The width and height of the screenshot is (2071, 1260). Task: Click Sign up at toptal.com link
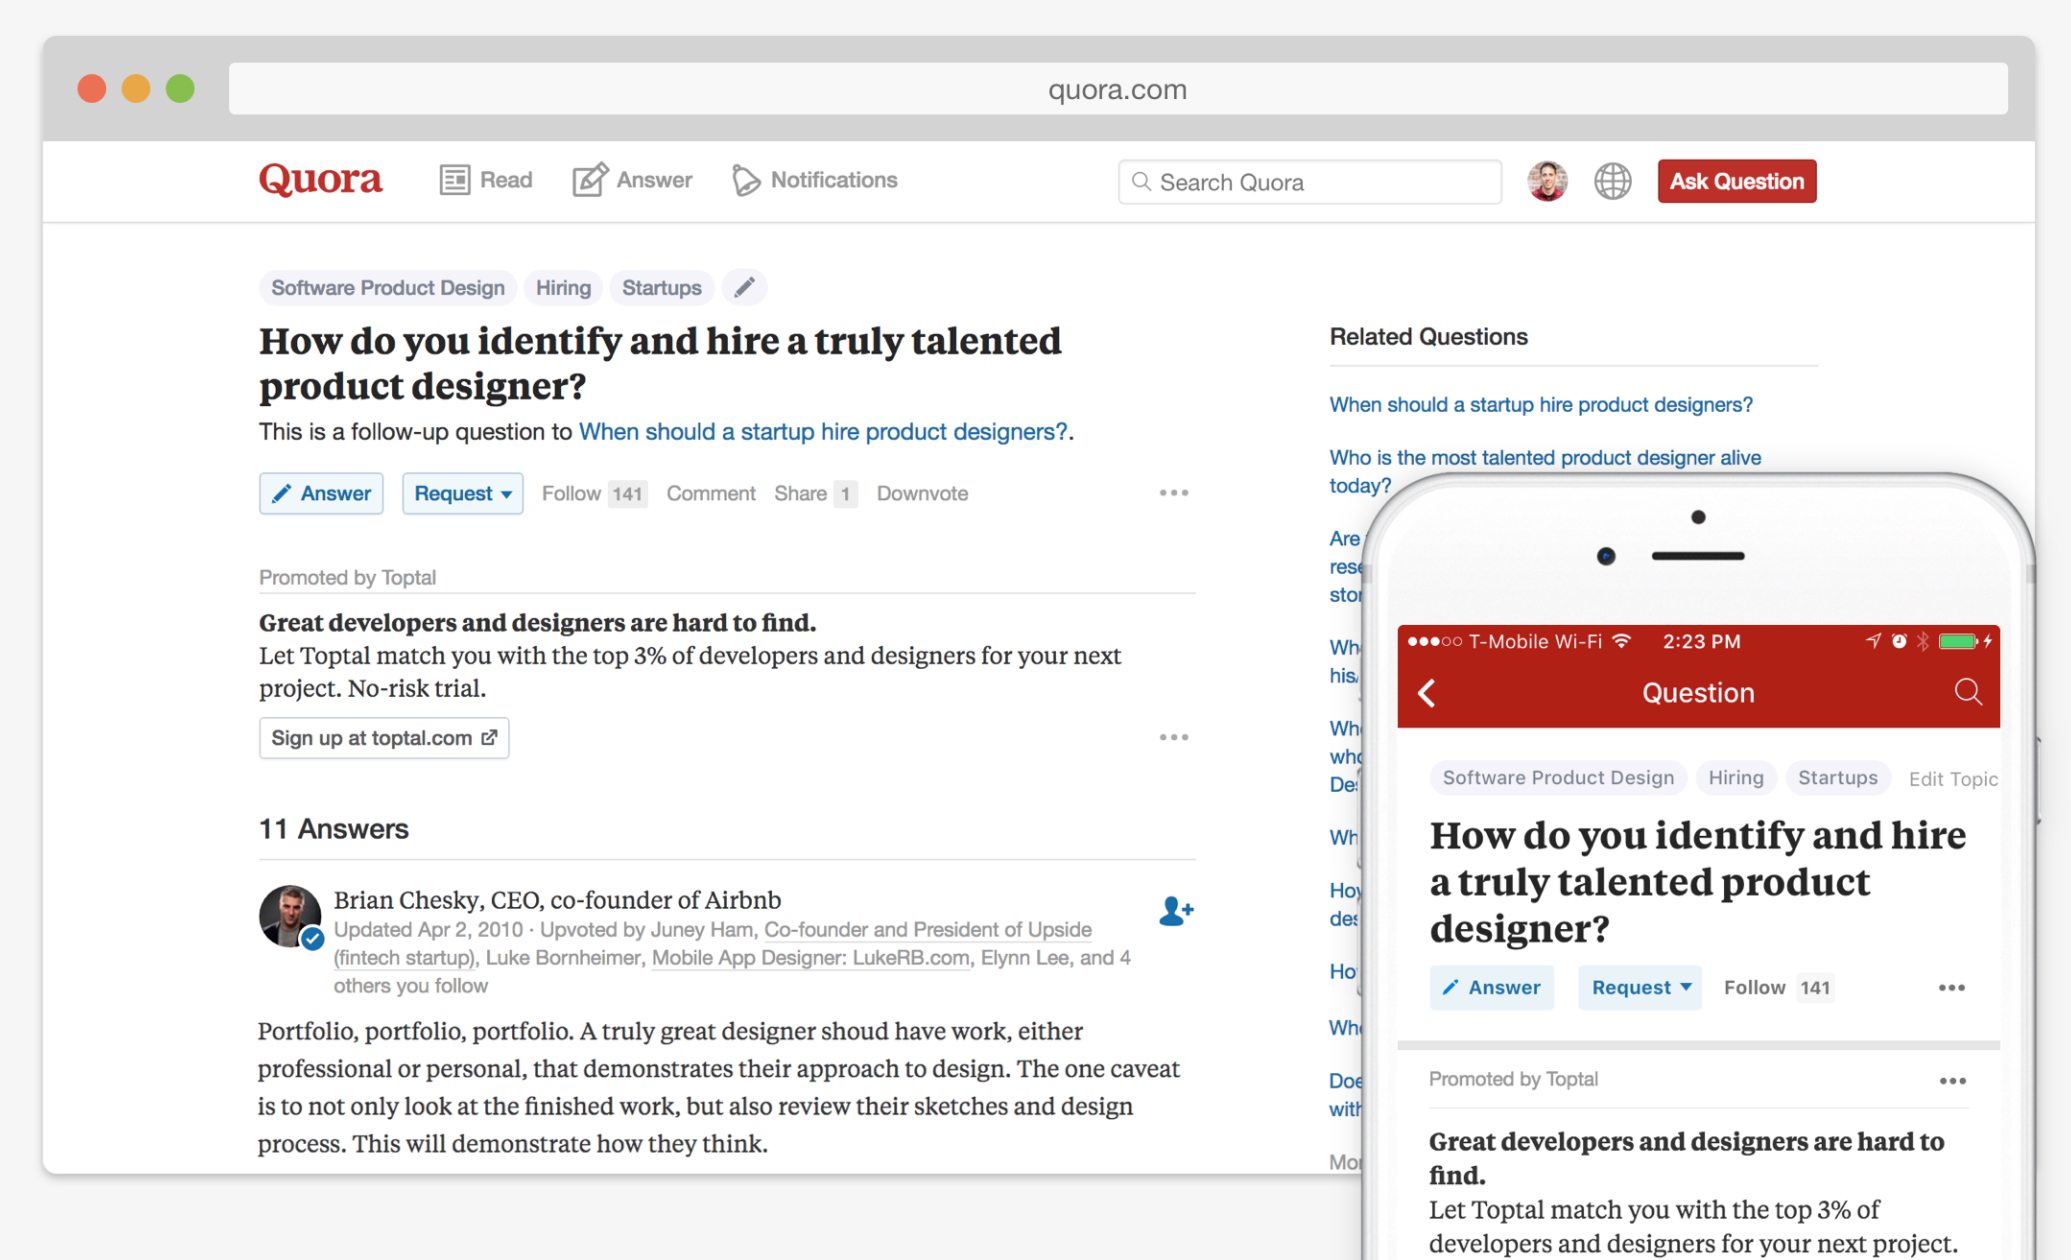tap(380, 736)
